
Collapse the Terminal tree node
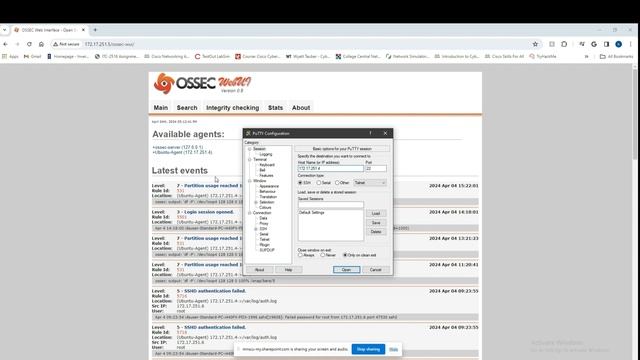(x=249, y=160)
